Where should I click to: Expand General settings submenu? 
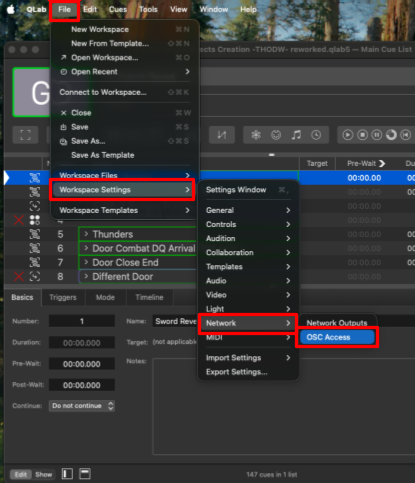click(x=248, y=210)
